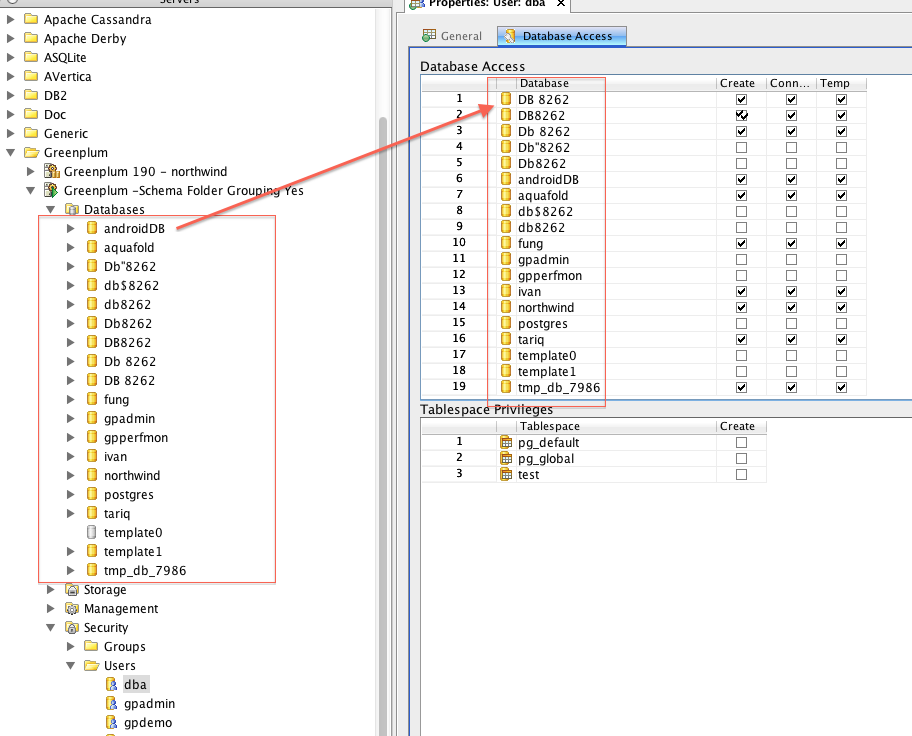Click Create column header in Tablespace Privileges
Screen dimensions: 912x736
pos(741,426)
